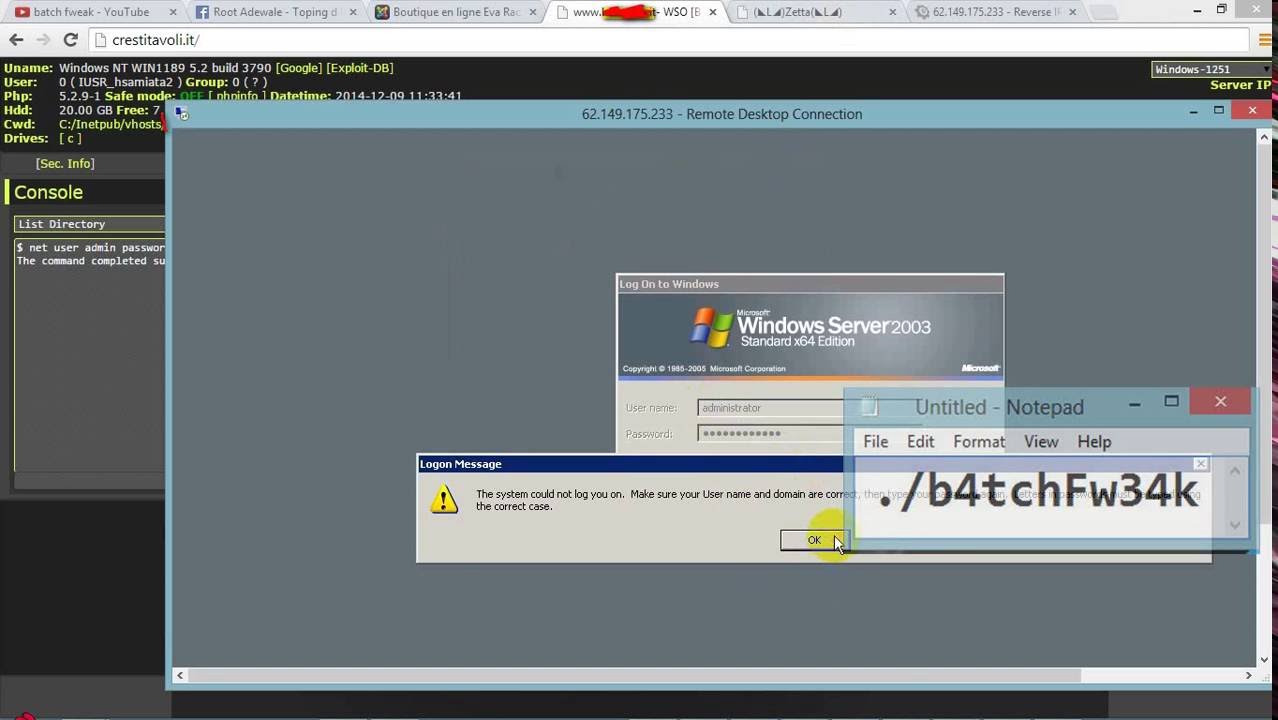Restore down the Chrome browser window
The width and height of the screenshot is (1278, 720).
1222,10
